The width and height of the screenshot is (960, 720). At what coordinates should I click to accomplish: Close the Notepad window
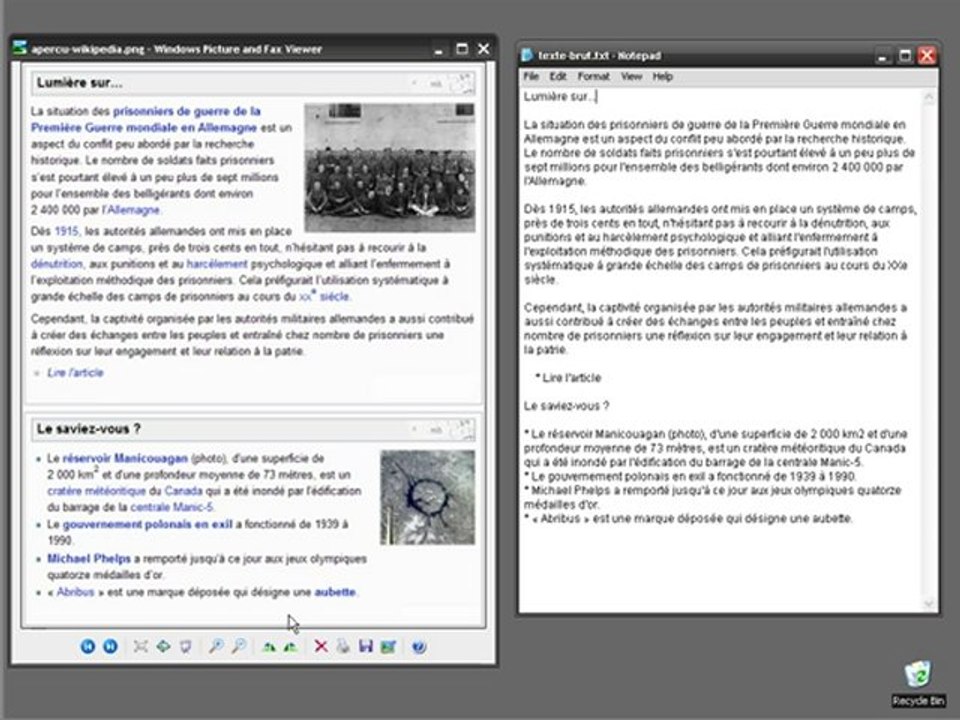927,56
